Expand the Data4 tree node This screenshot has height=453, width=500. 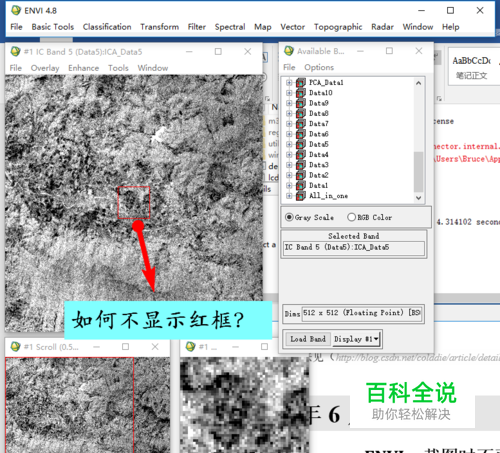coord(289,155)
